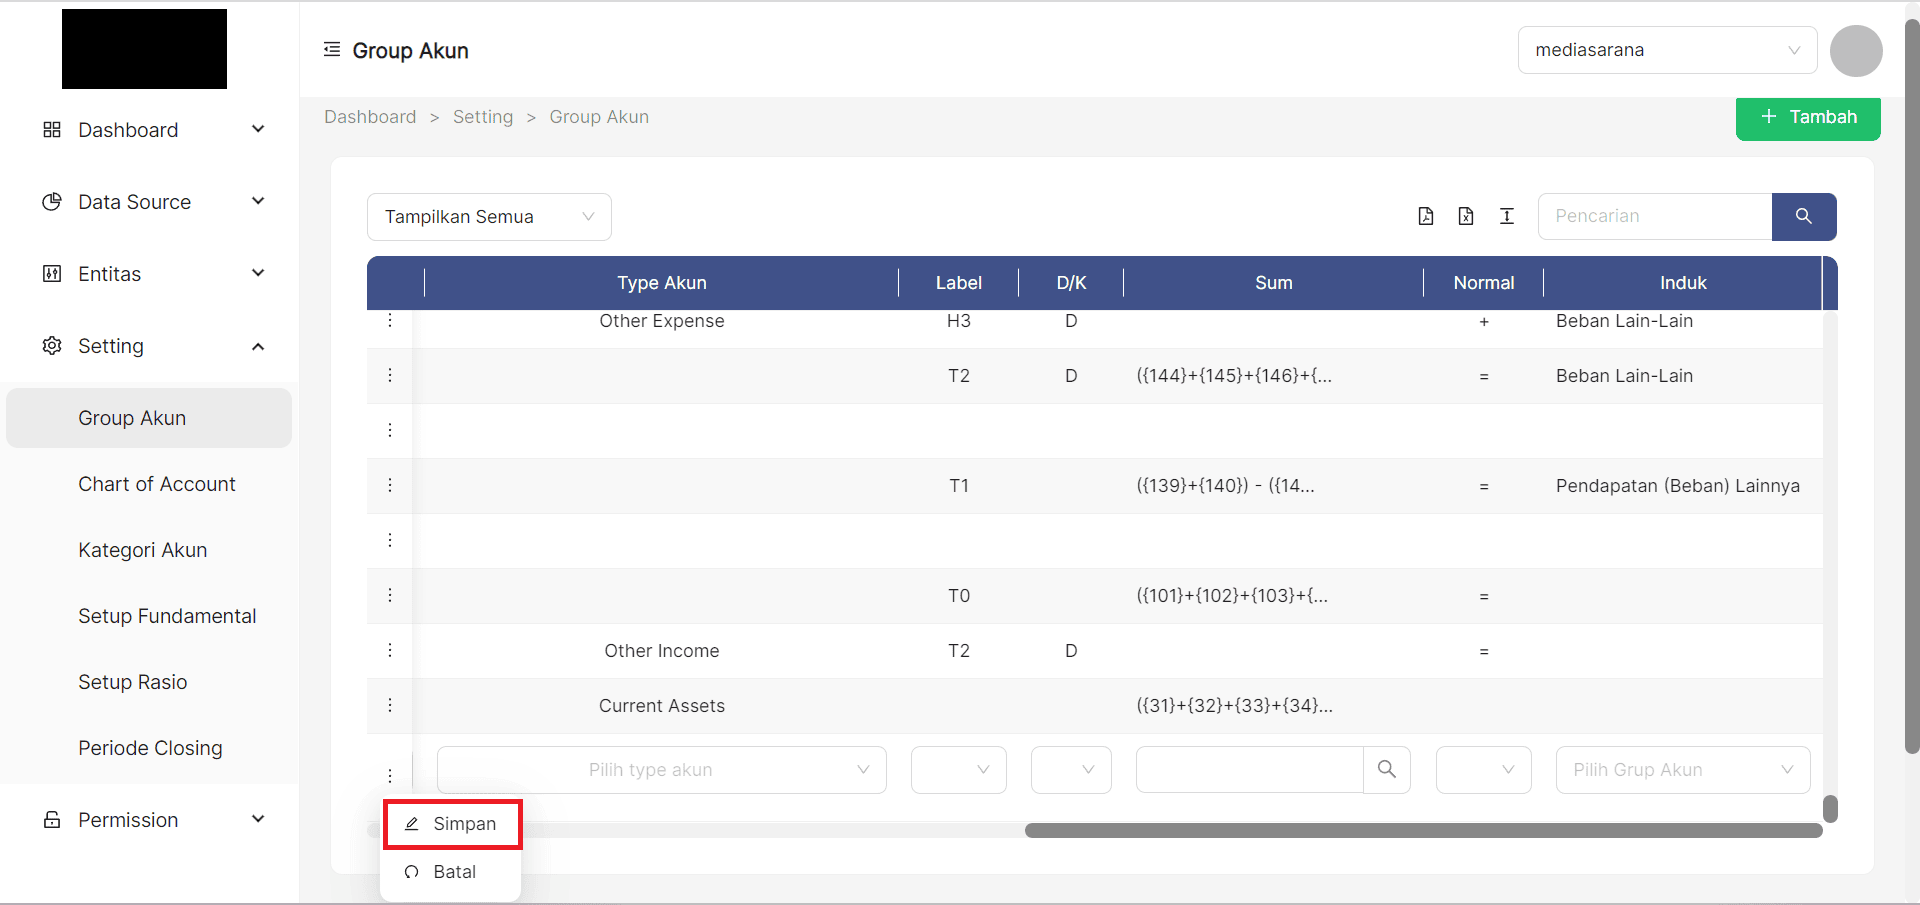Open the three-dot menu on Other Income row
The image size is (1920, 905).
pyautogui.click(x=390, y=650)
